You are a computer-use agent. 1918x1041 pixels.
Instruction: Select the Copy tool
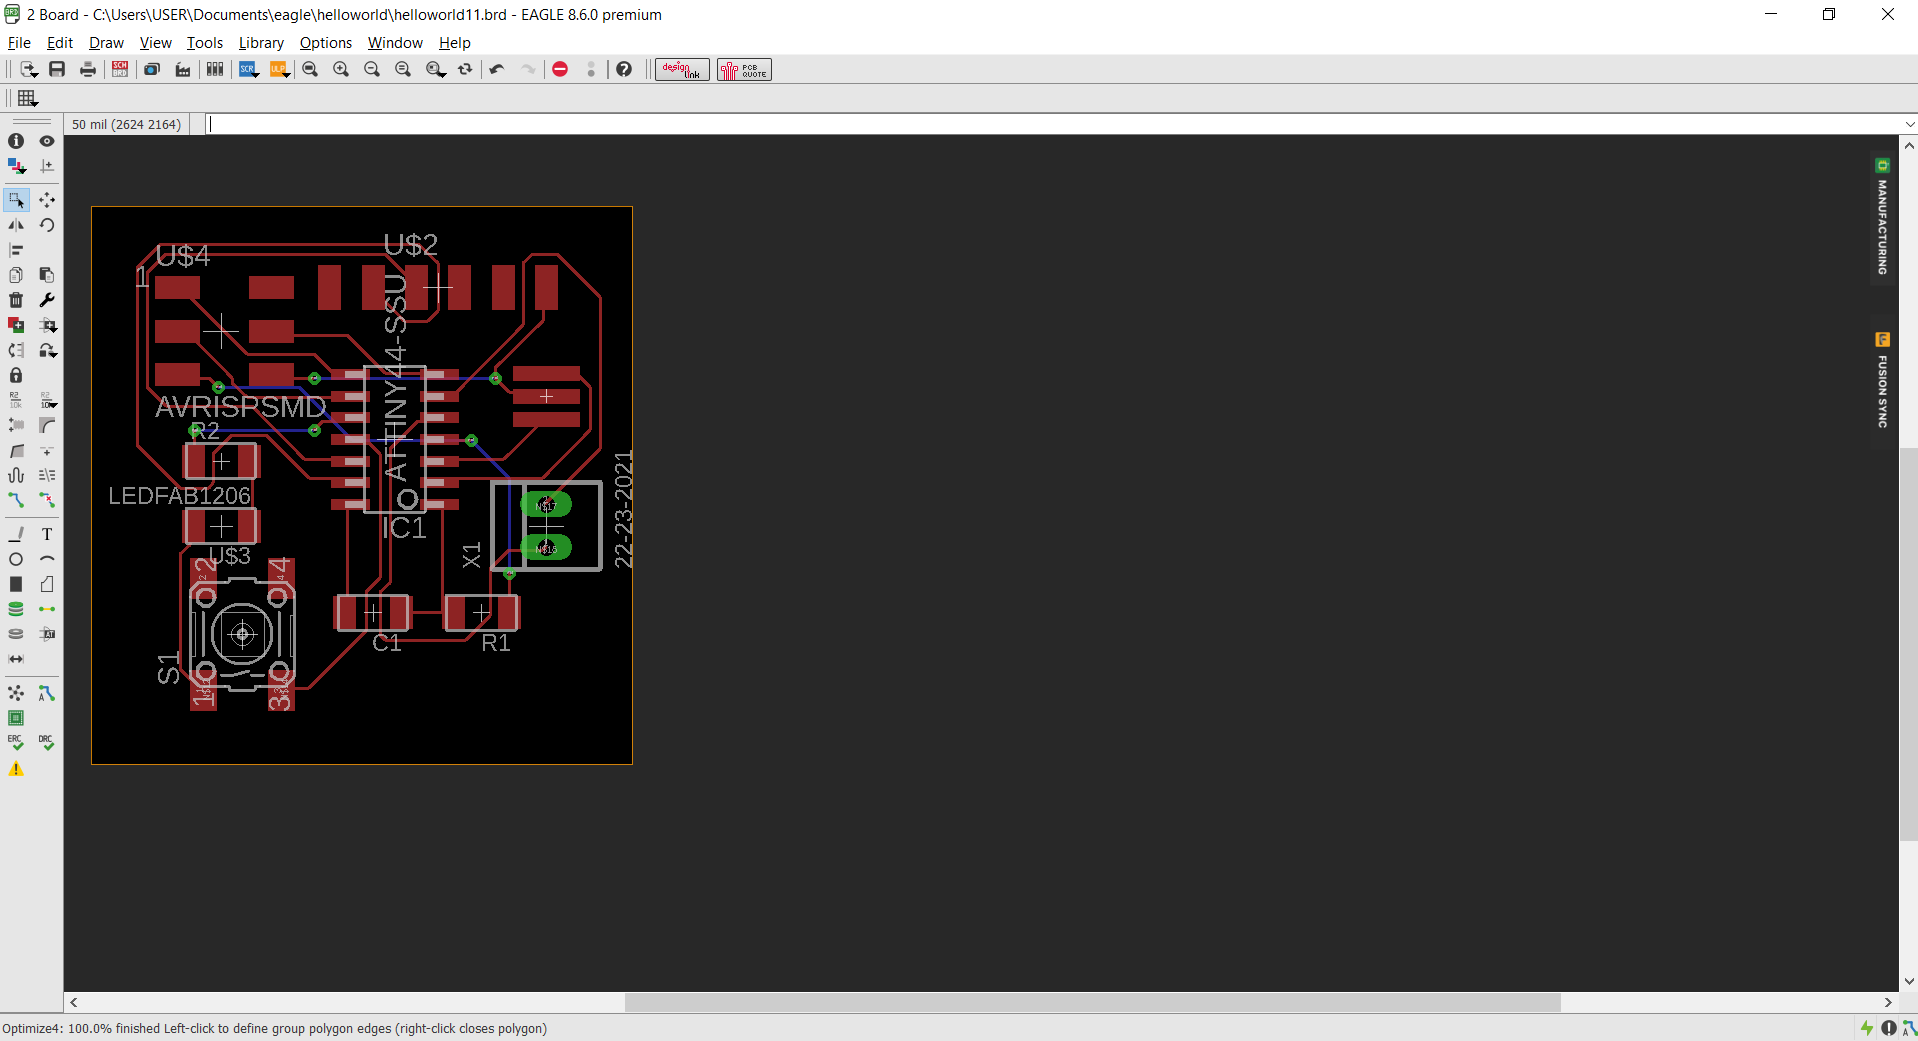coord(16,275)
